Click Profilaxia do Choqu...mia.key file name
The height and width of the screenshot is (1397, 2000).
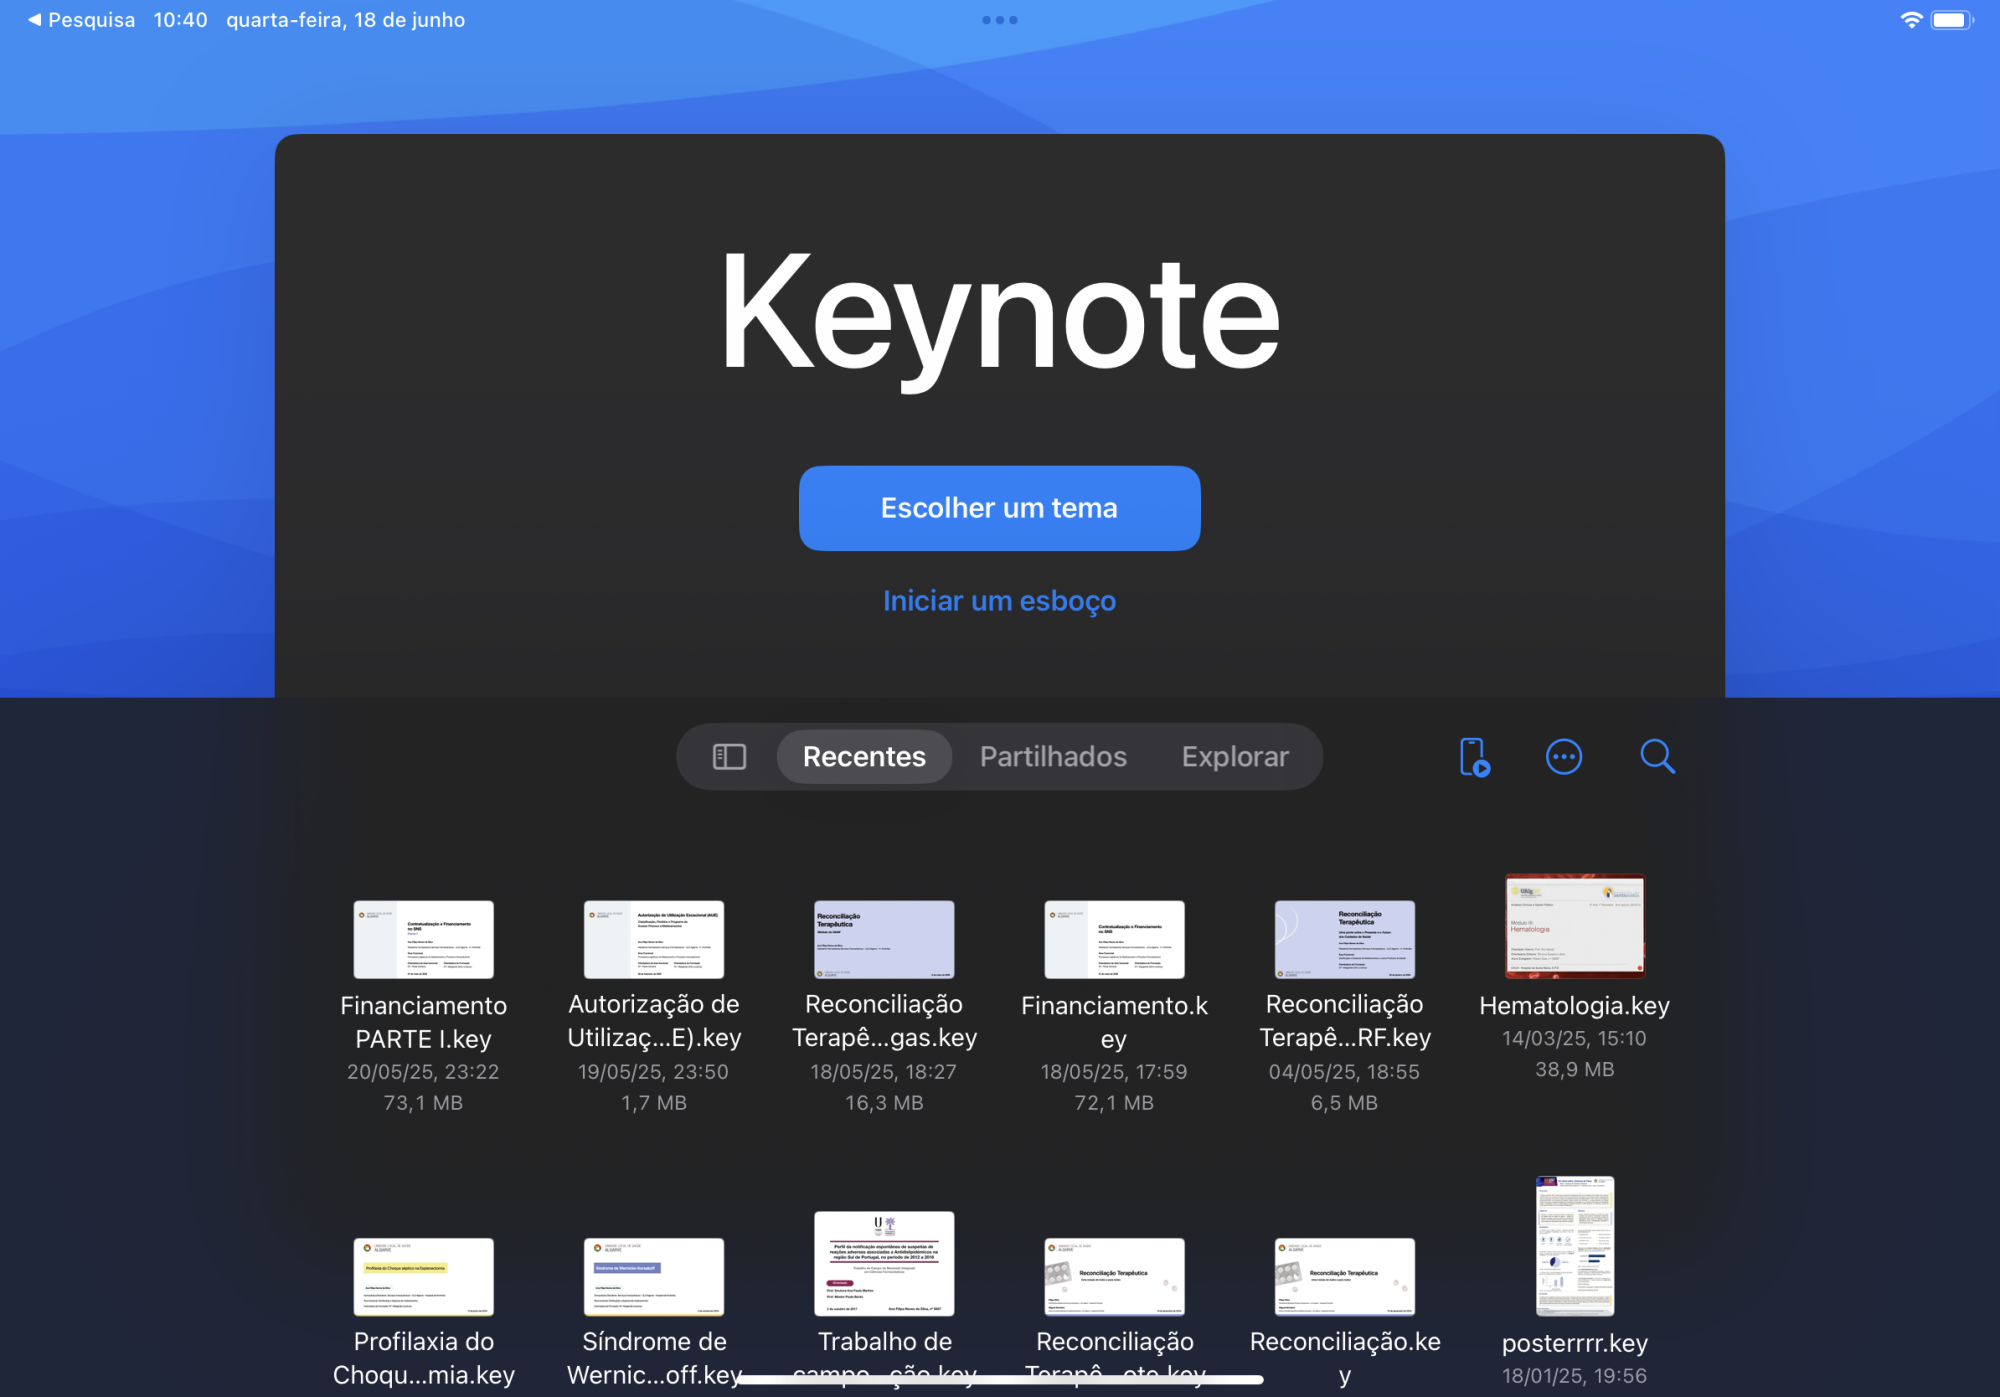tap(424, 1358)
